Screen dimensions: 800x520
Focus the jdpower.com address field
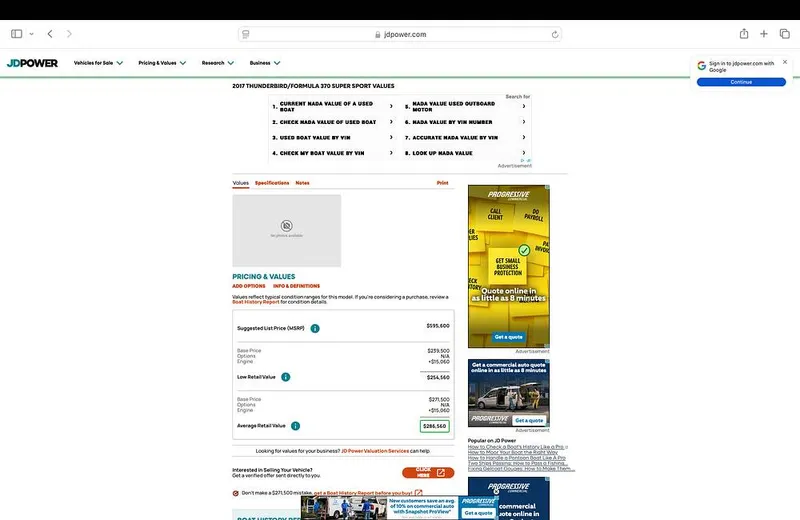click(x=400, y=34)
